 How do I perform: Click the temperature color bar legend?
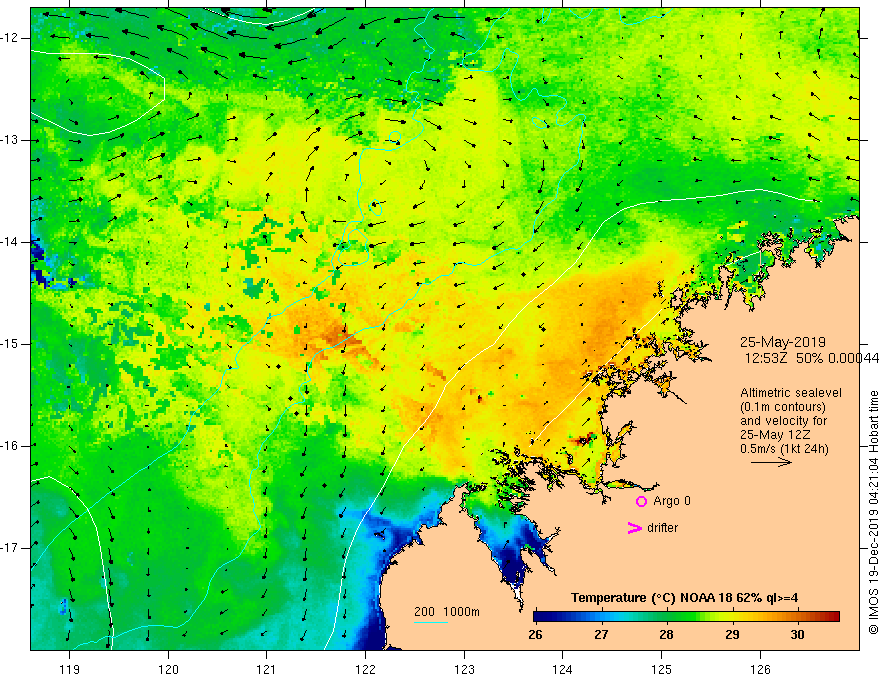tap(686, 617)
